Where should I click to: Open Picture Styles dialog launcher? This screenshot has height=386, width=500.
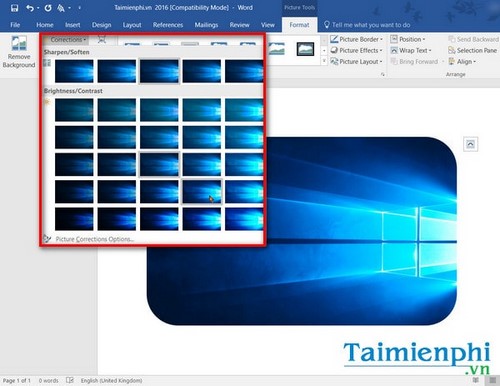click(x=383, y=74)
